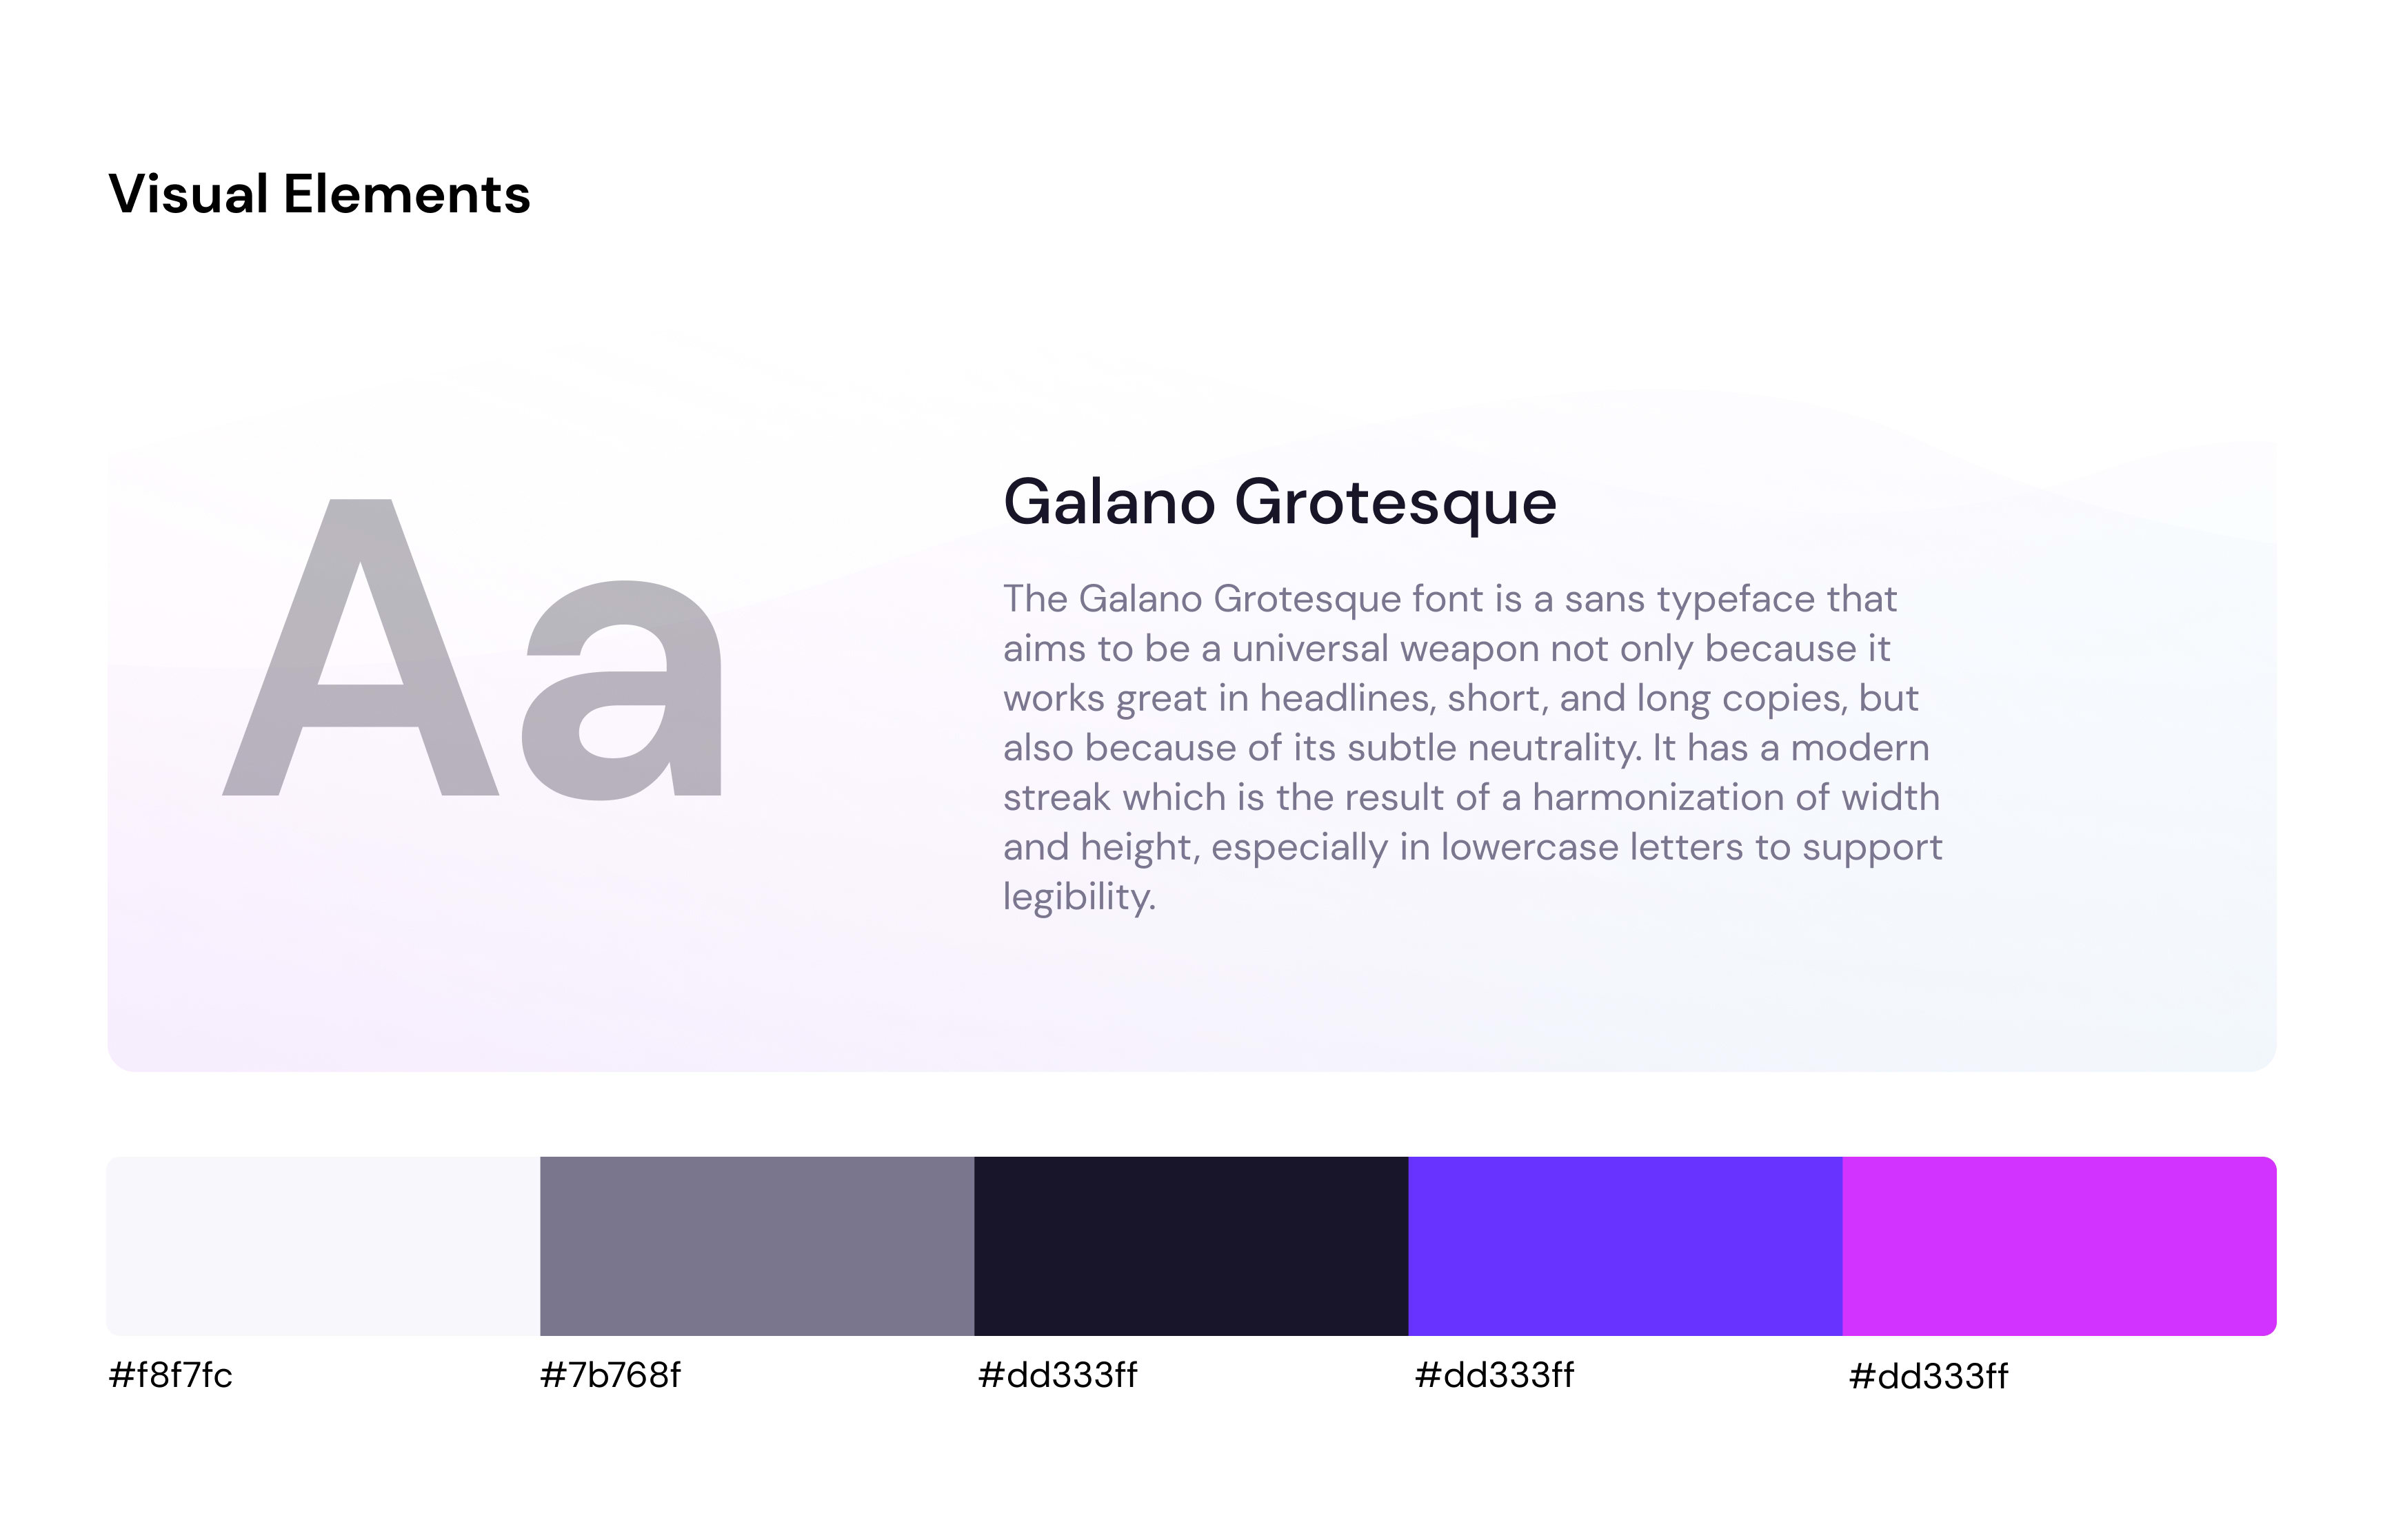This screenshot has width=2383, height=1540.
Task: Click the line starting 'works great in headlines'
Action: click(1461, 698)
